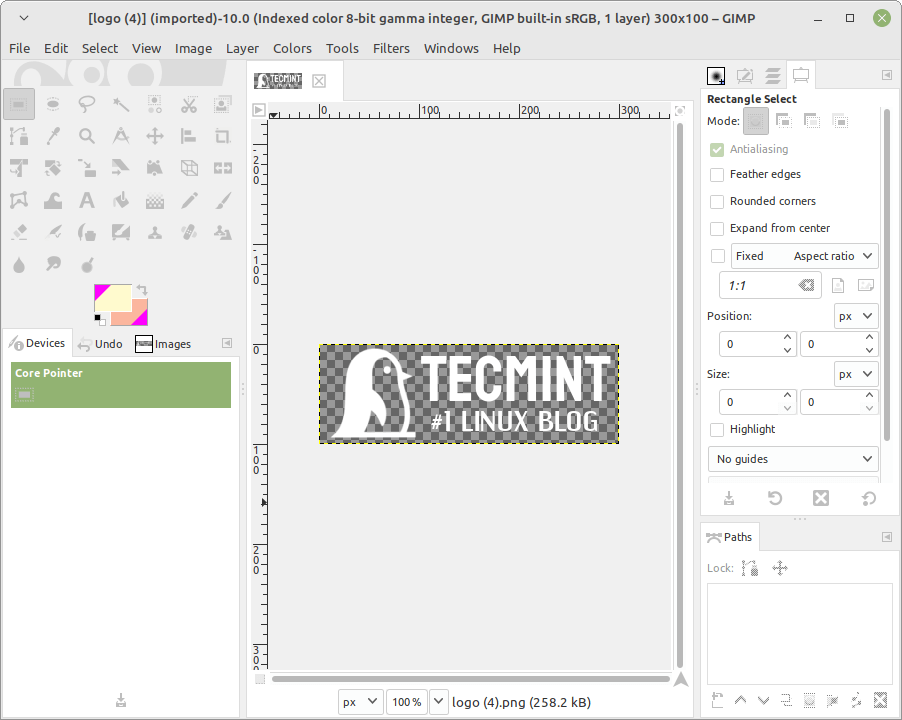Activate the Scissors Select tool
Viewport: 902px width, 720px height.
coord(188,103)
